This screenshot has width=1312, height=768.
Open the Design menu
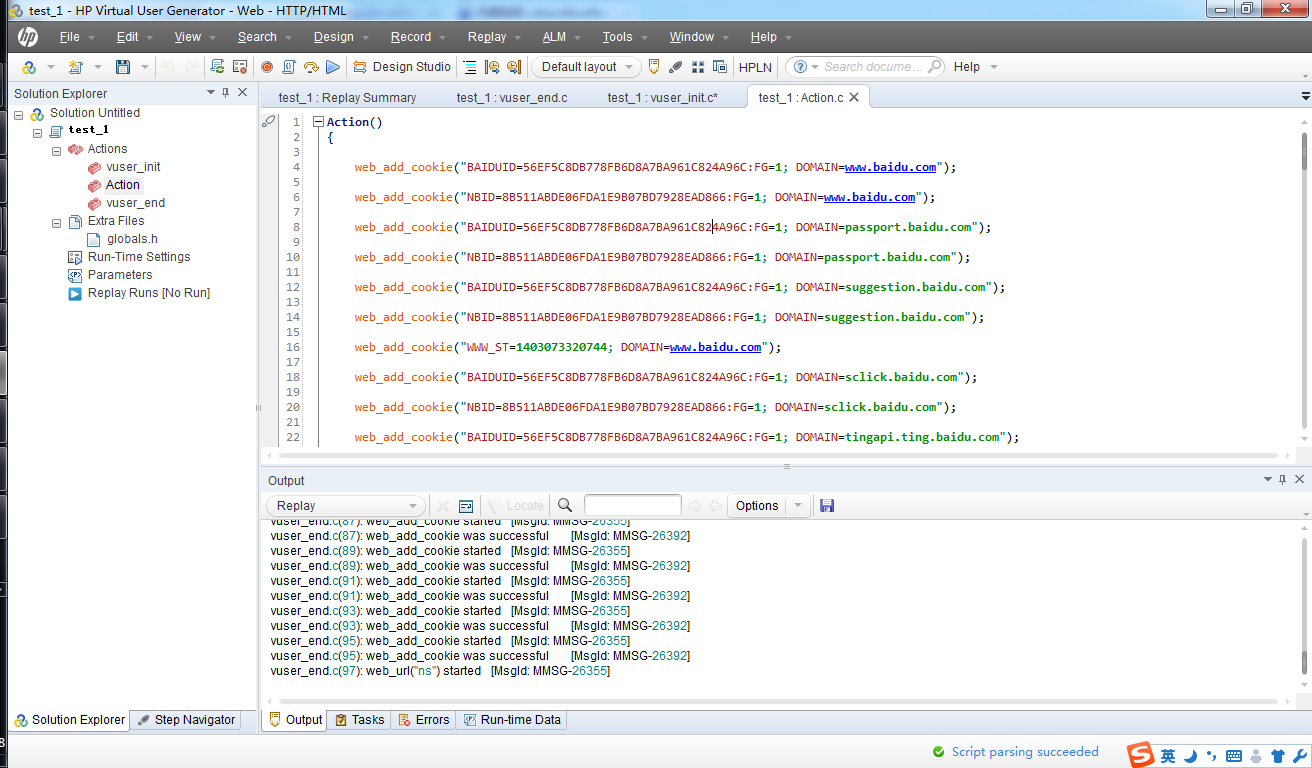point(333,37)
